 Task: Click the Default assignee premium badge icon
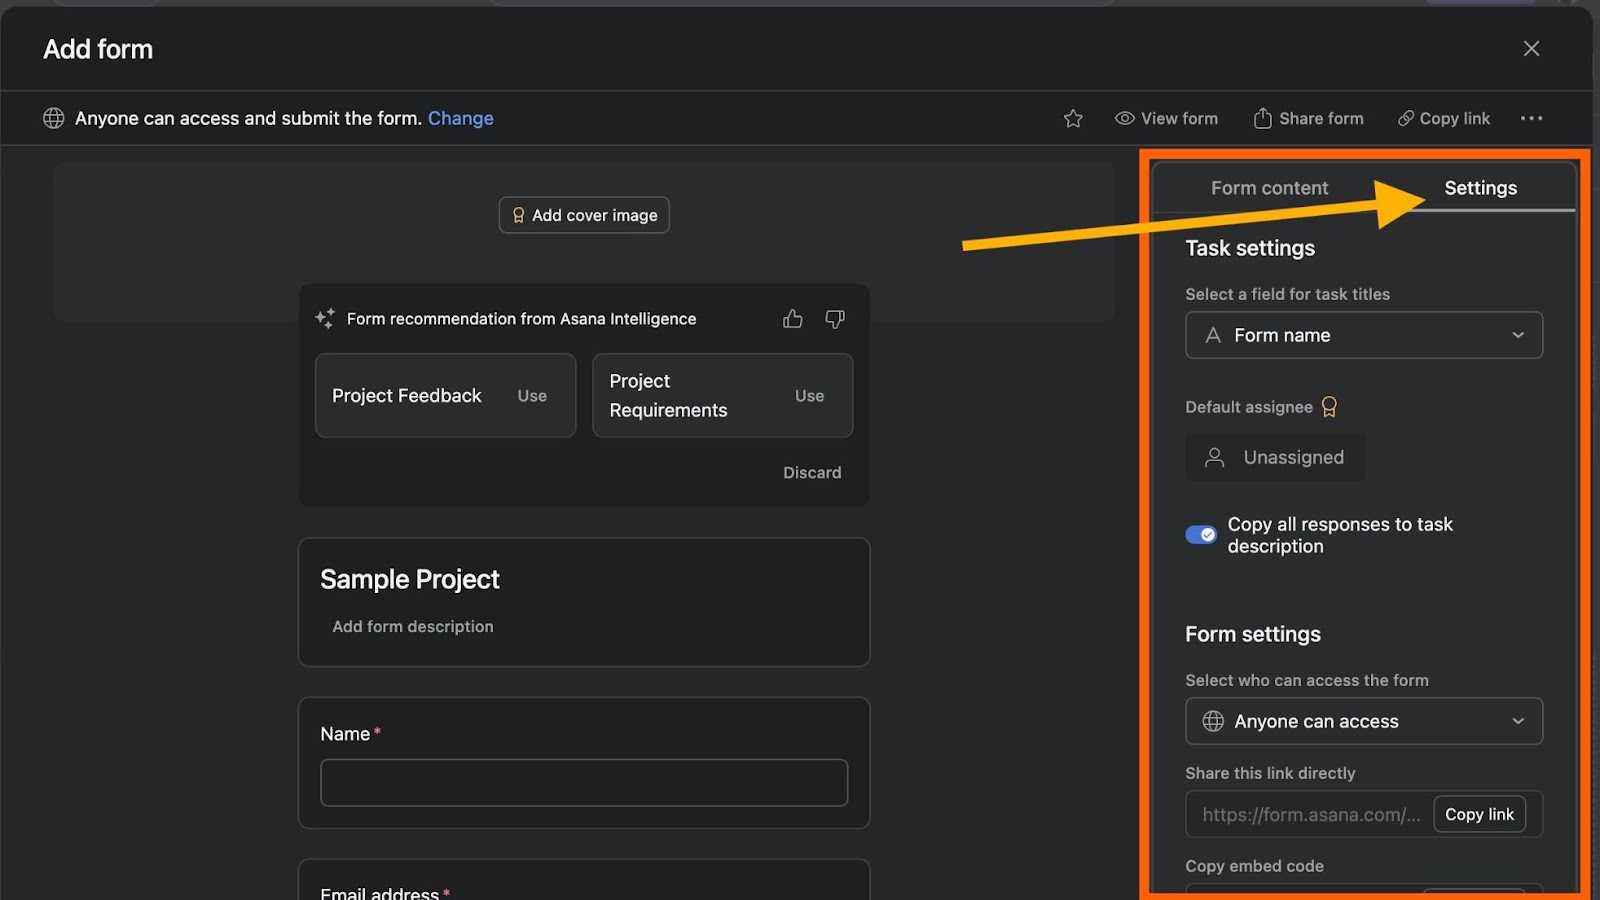point(1329,407)
